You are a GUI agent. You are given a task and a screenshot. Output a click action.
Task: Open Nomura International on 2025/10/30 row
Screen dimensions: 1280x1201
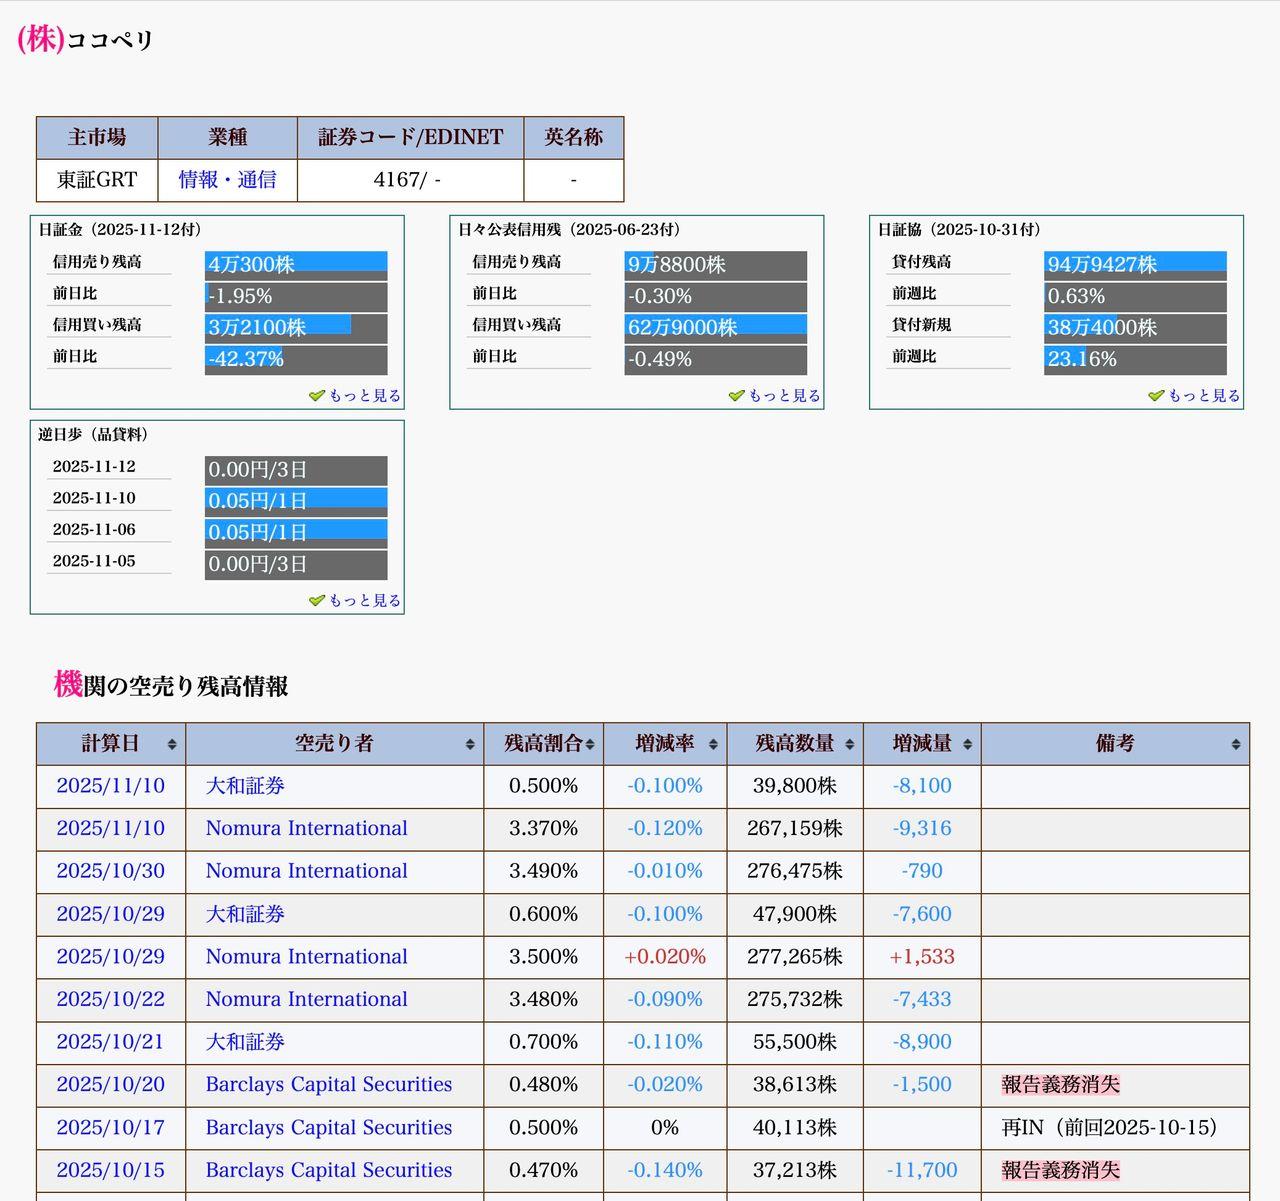(x=306, y=871)
